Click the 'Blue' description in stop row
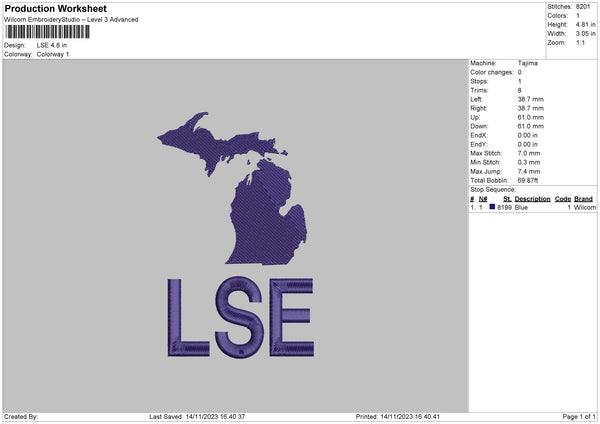This screenshot has width=600, height=424. tap(521, 207)
